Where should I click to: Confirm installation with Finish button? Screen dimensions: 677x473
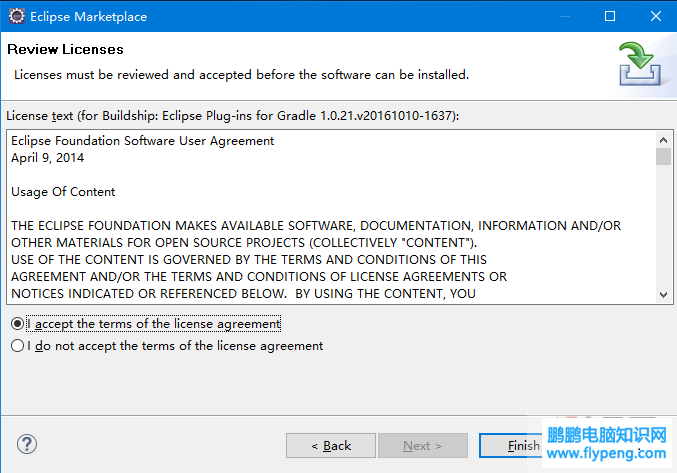(x=510, y=445)
